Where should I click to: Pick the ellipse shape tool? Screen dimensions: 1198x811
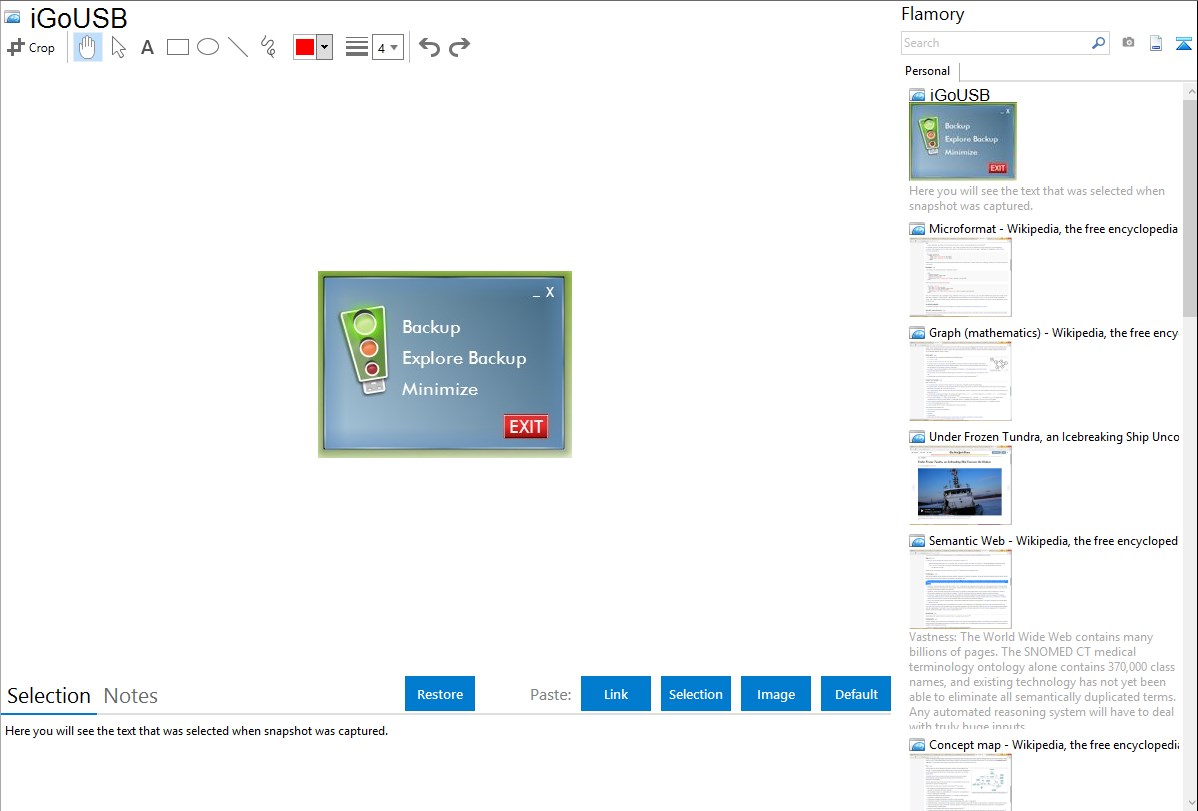[x=208, y=47]
